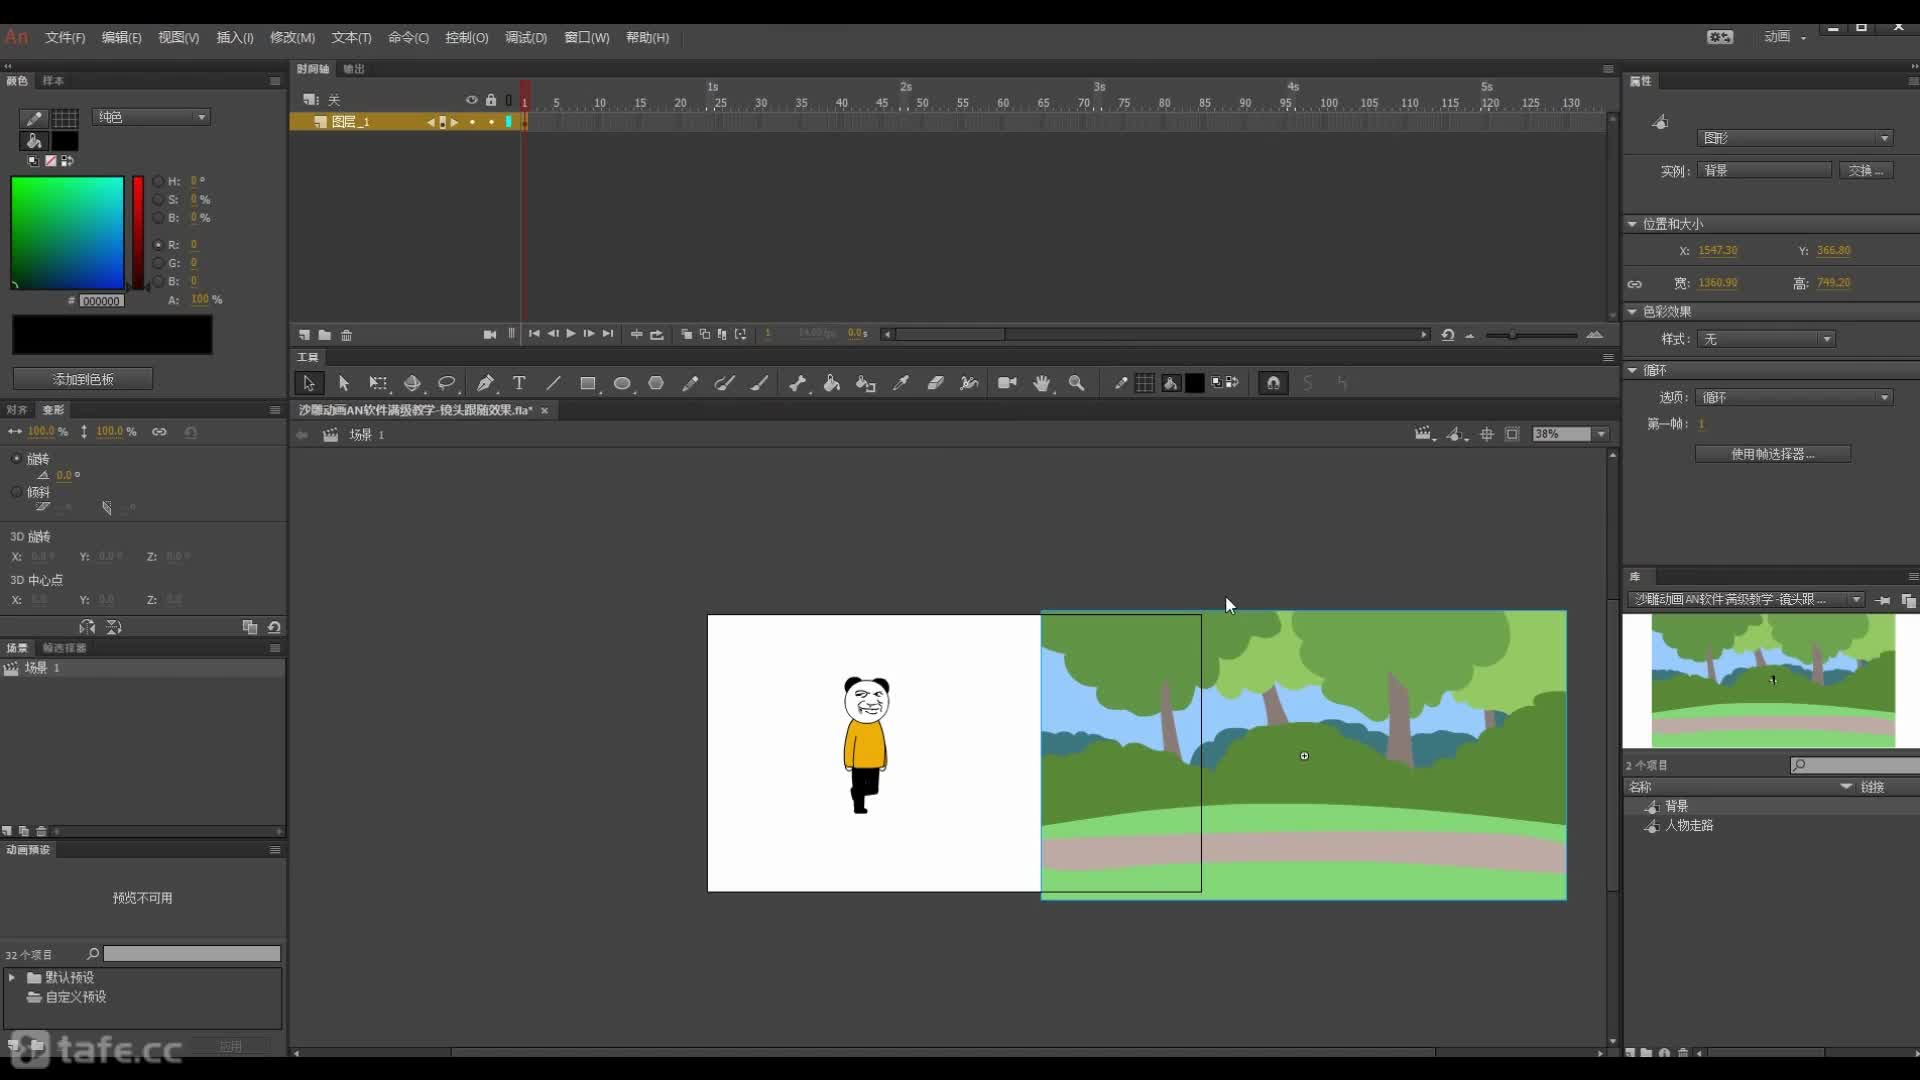
Task: Open the 循环 loop options dropdown
Action: click(x=1795, y=398)
